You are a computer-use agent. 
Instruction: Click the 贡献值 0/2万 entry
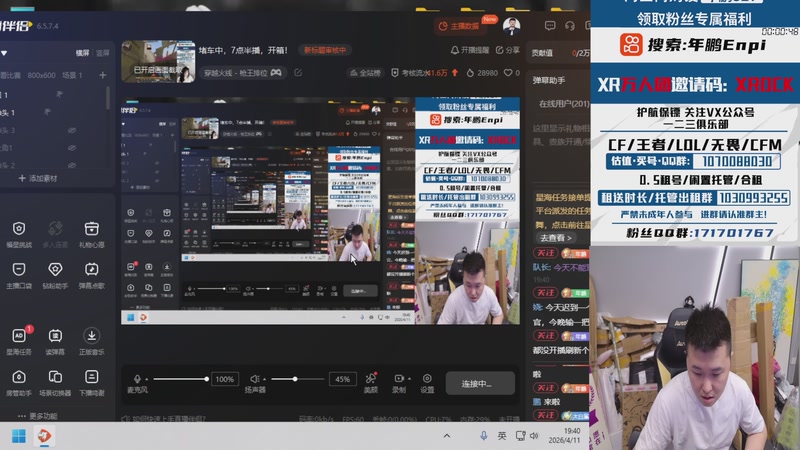(x=560, y=53)
